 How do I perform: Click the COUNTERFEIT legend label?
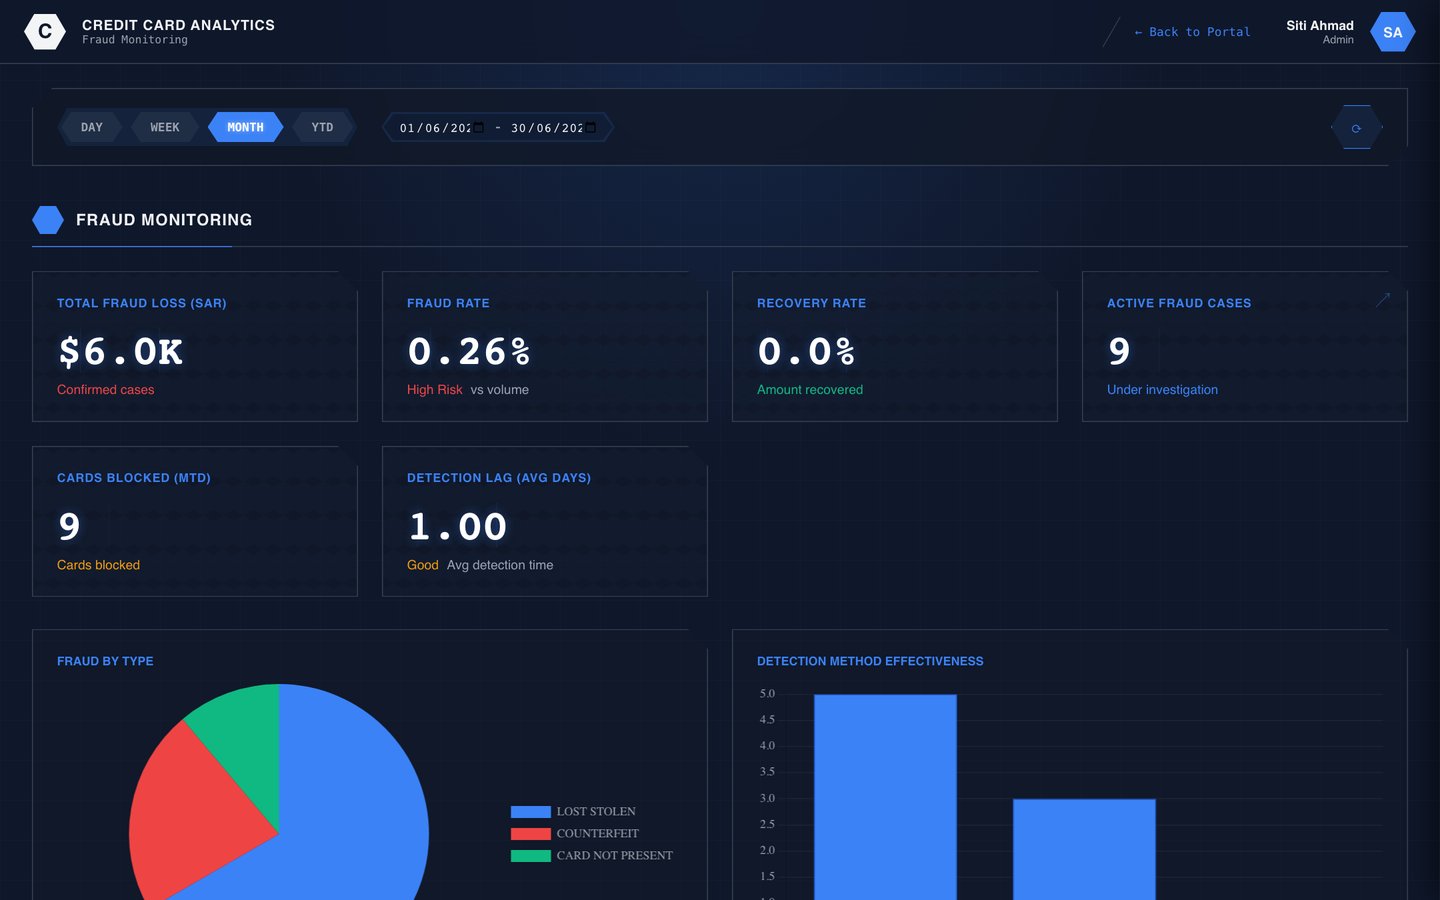point(597,834)
